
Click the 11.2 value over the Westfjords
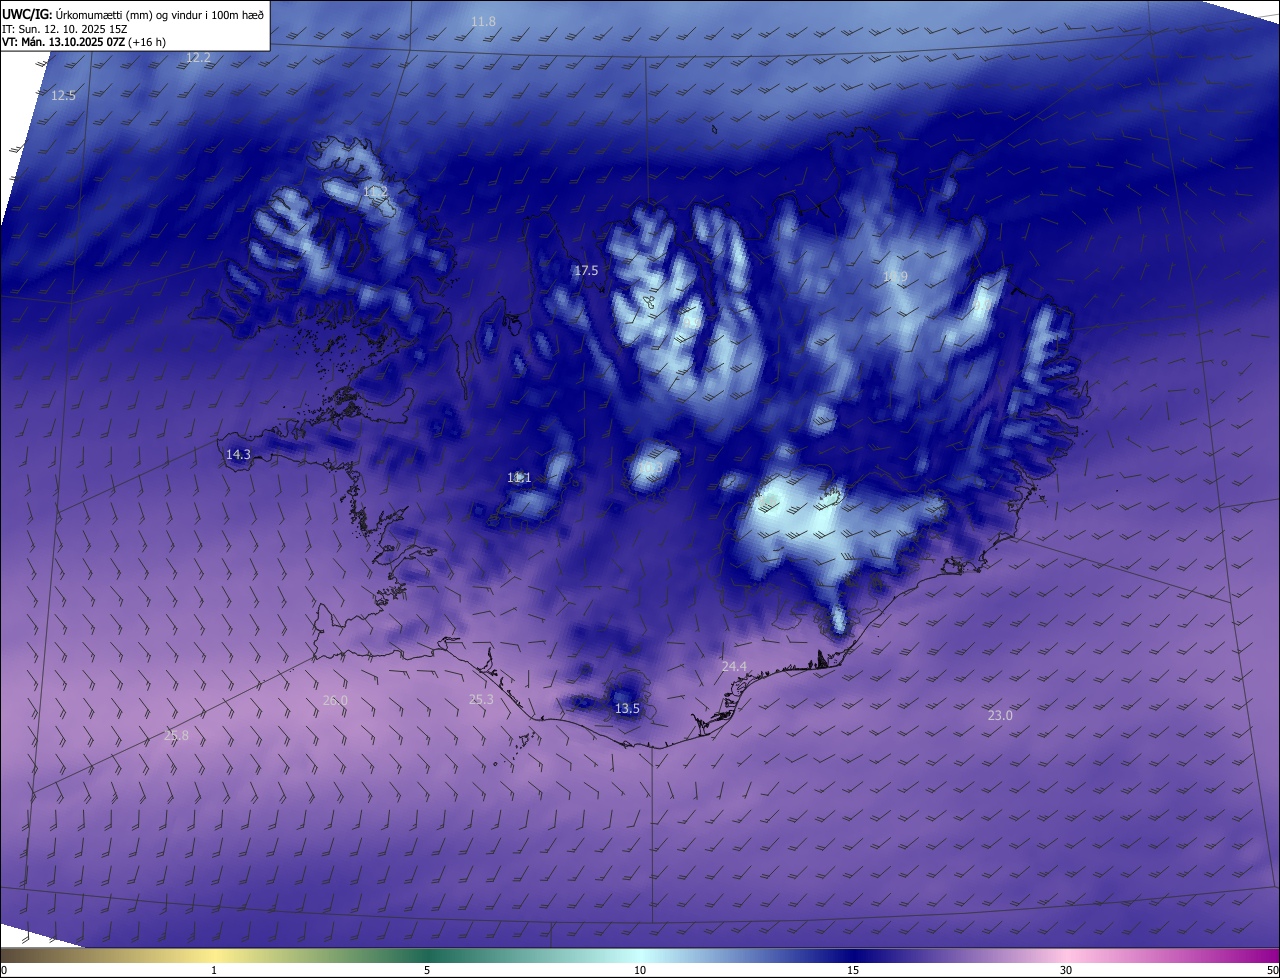[375, 191]
